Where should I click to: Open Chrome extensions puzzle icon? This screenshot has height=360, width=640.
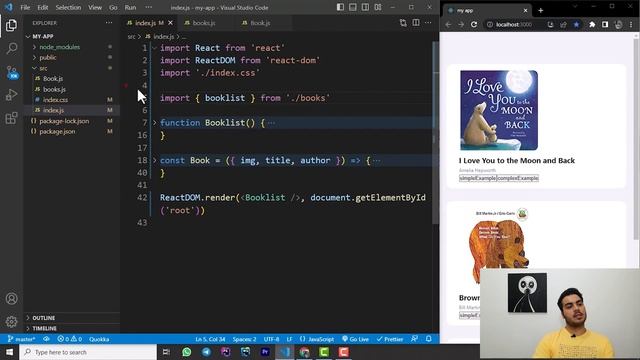point(592,24)
